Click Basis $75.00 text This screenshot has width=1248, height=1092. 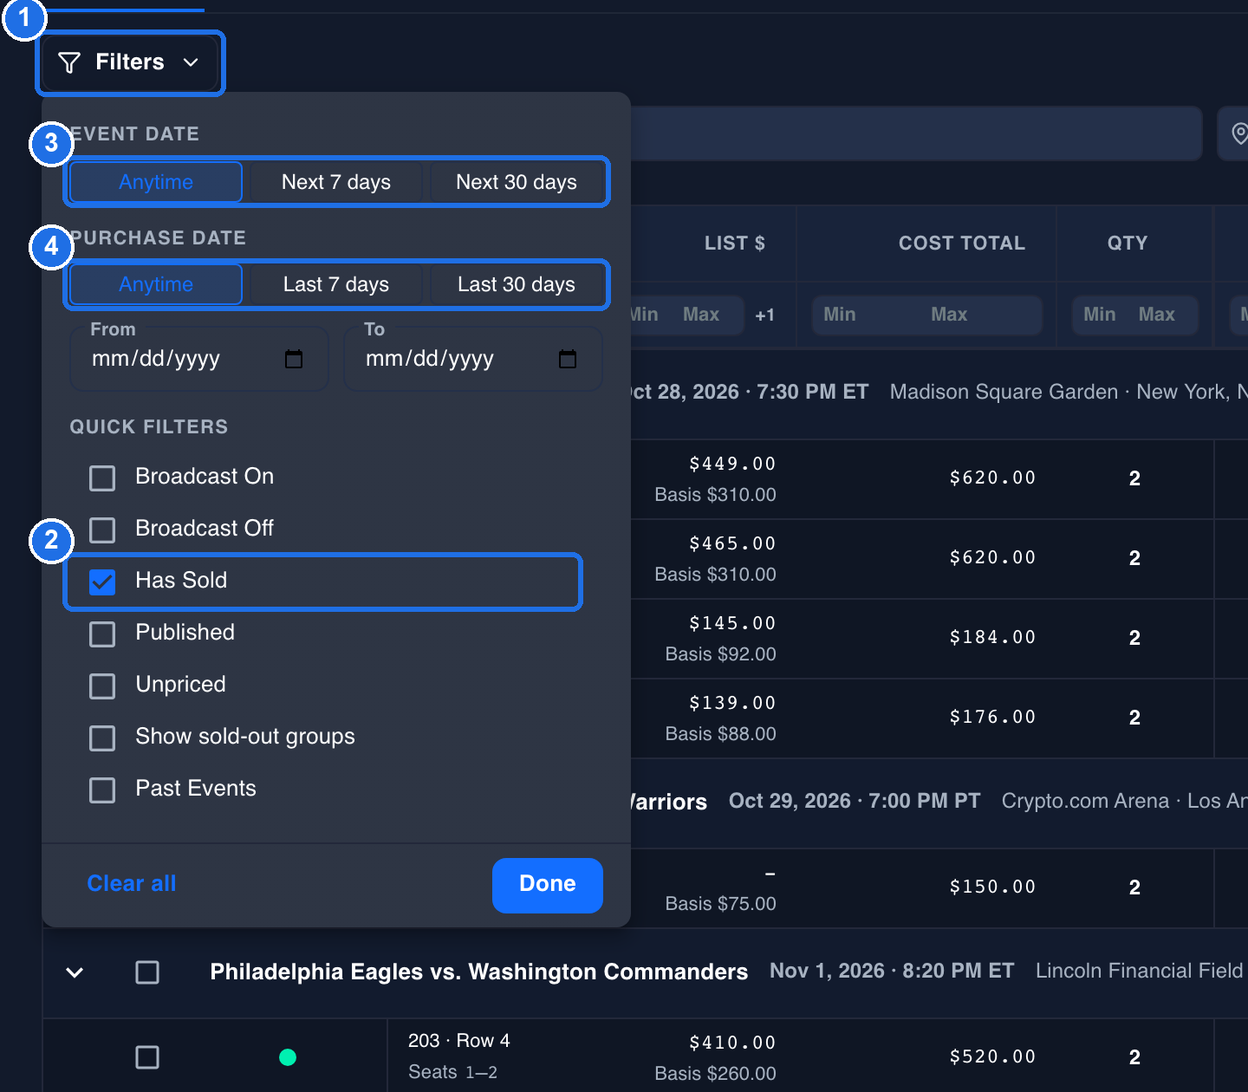point(720,904)
